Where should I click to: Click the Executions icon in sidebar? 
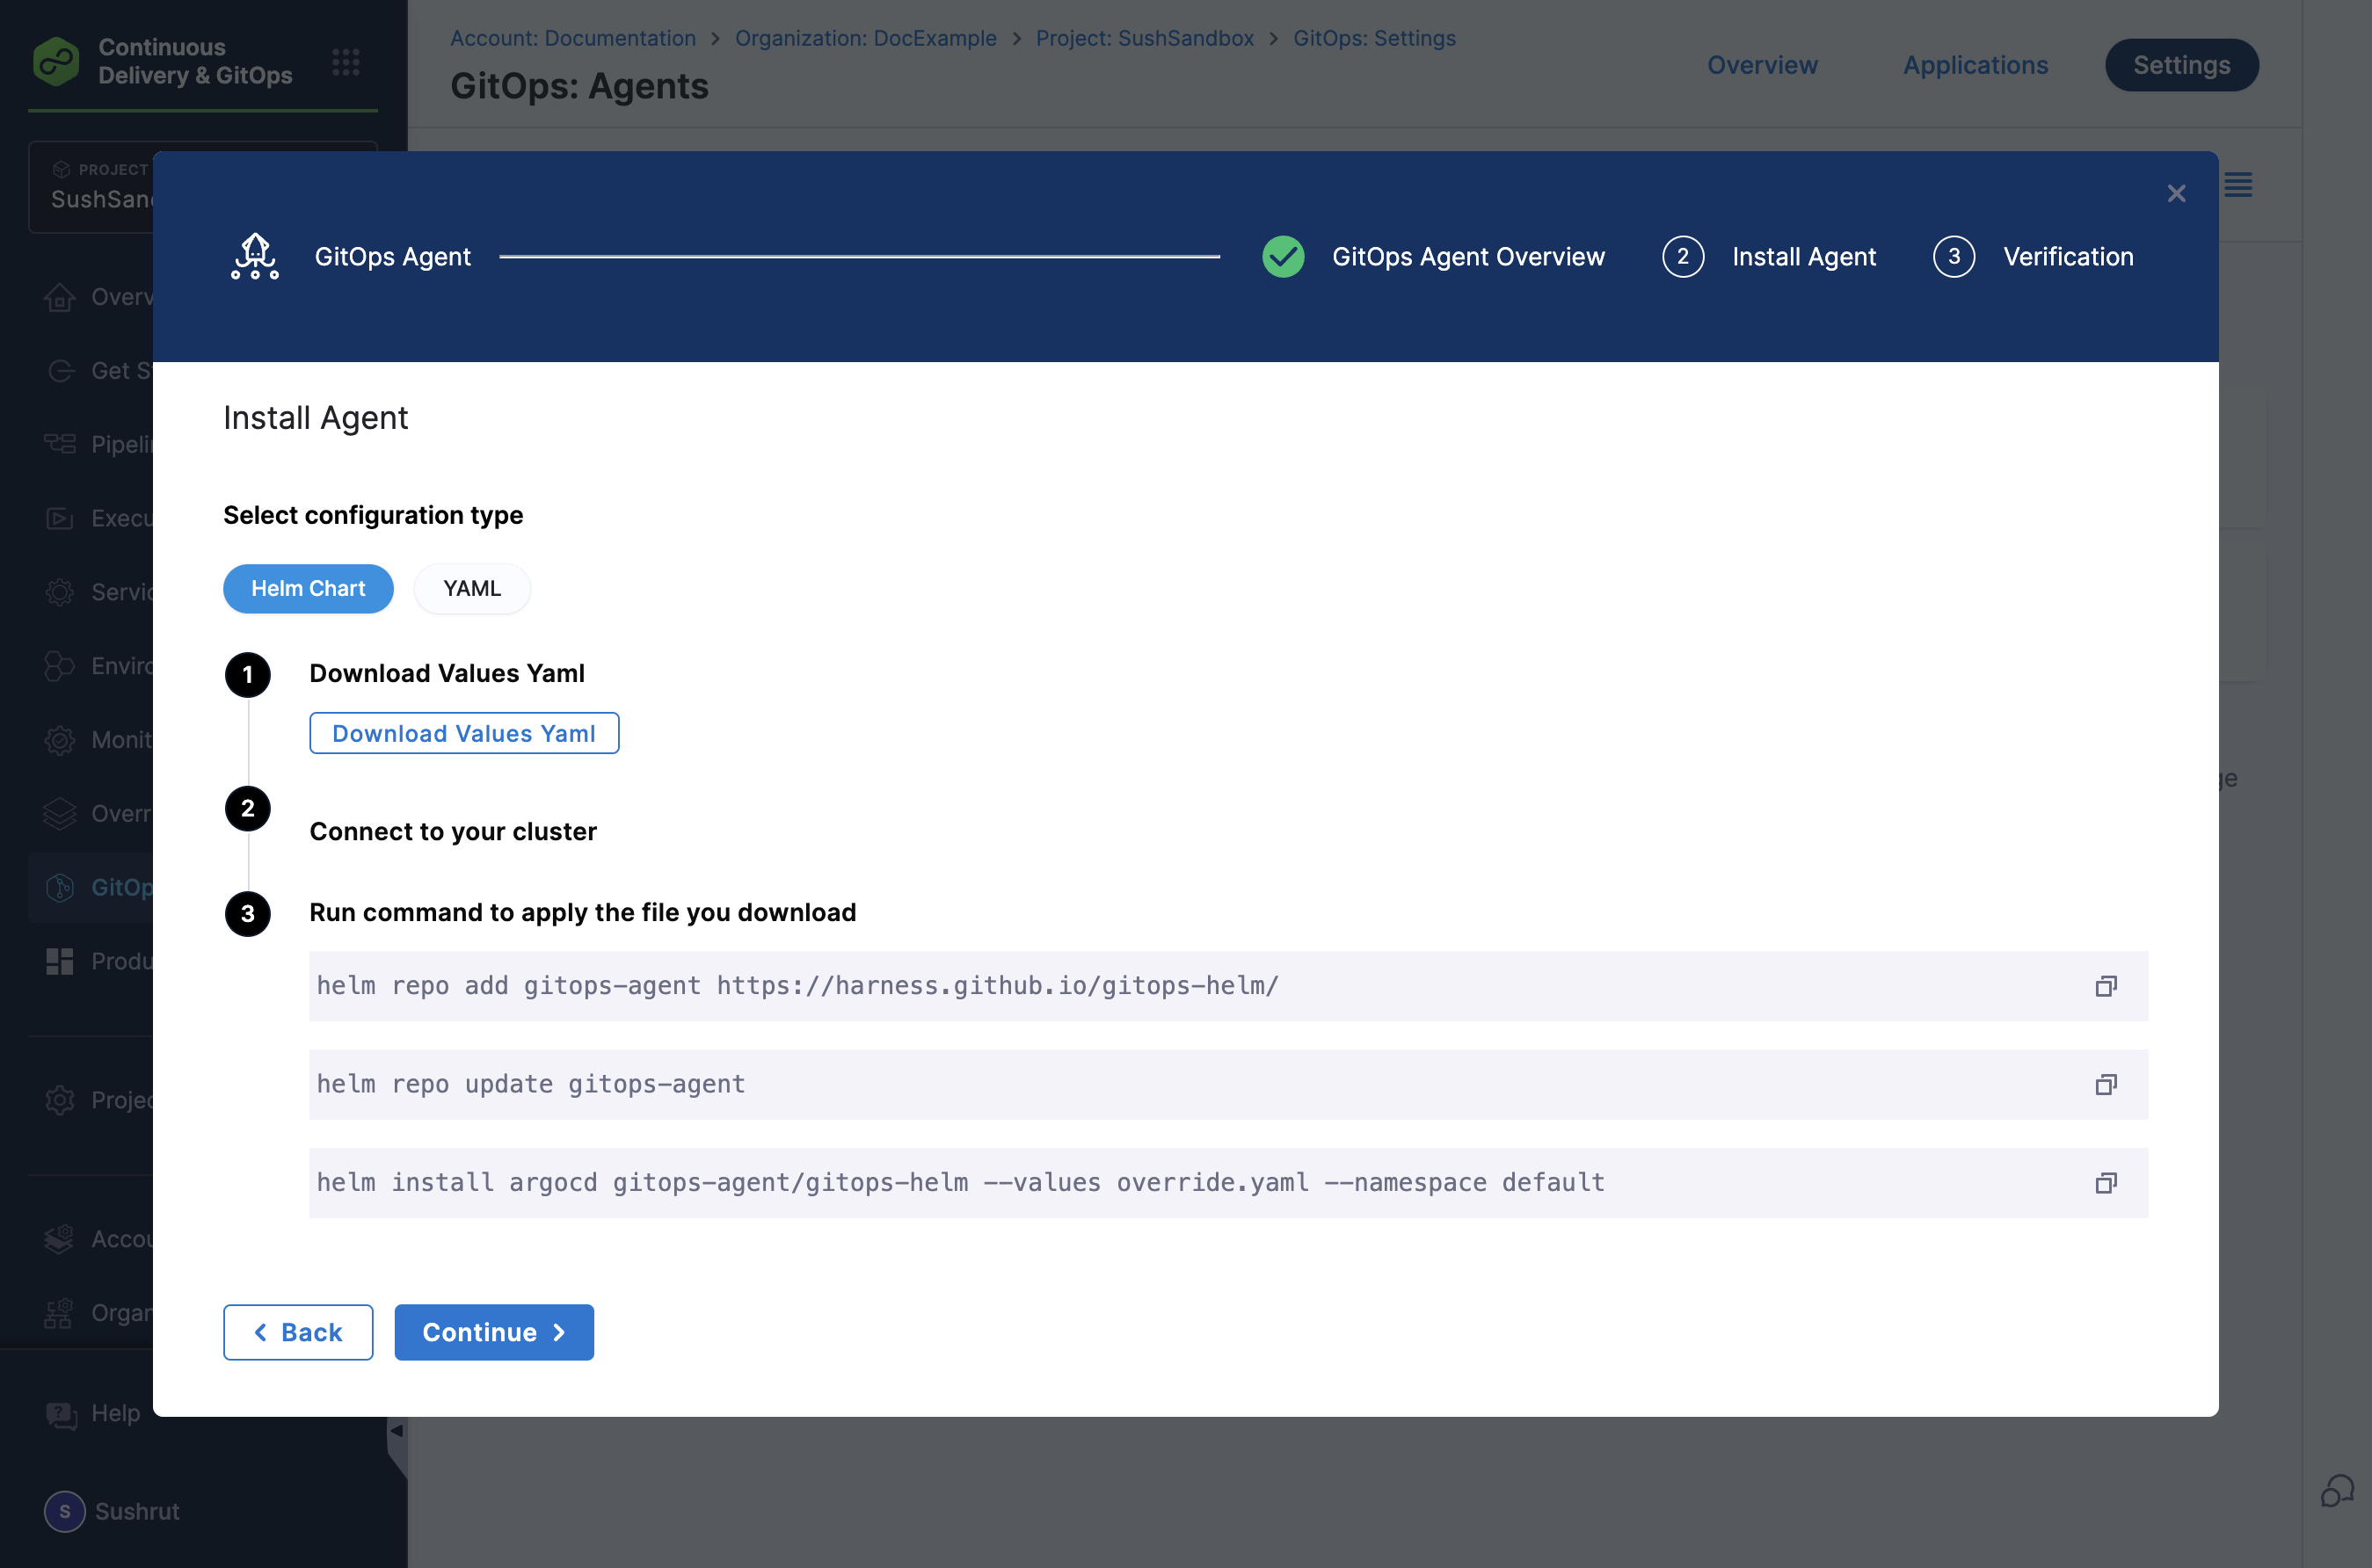coord(60,518)
